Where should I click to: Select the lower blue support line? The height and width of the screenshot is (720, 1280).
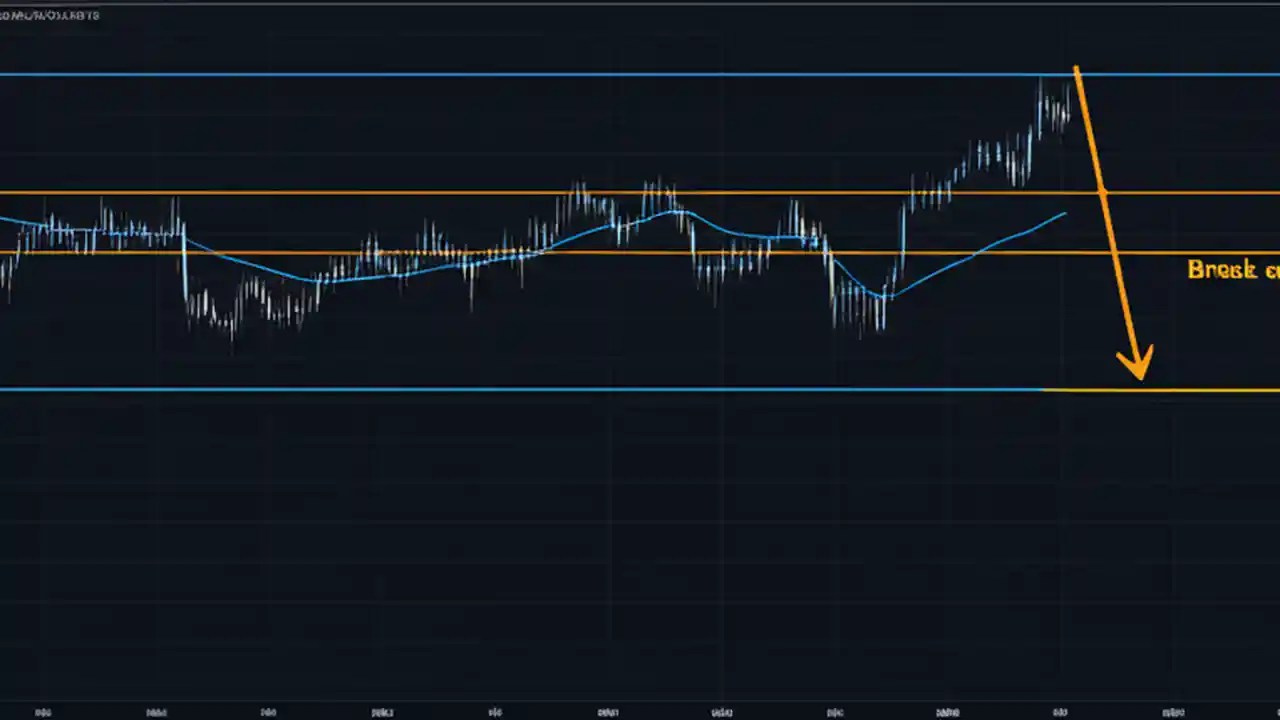click(x=500, y=390)
